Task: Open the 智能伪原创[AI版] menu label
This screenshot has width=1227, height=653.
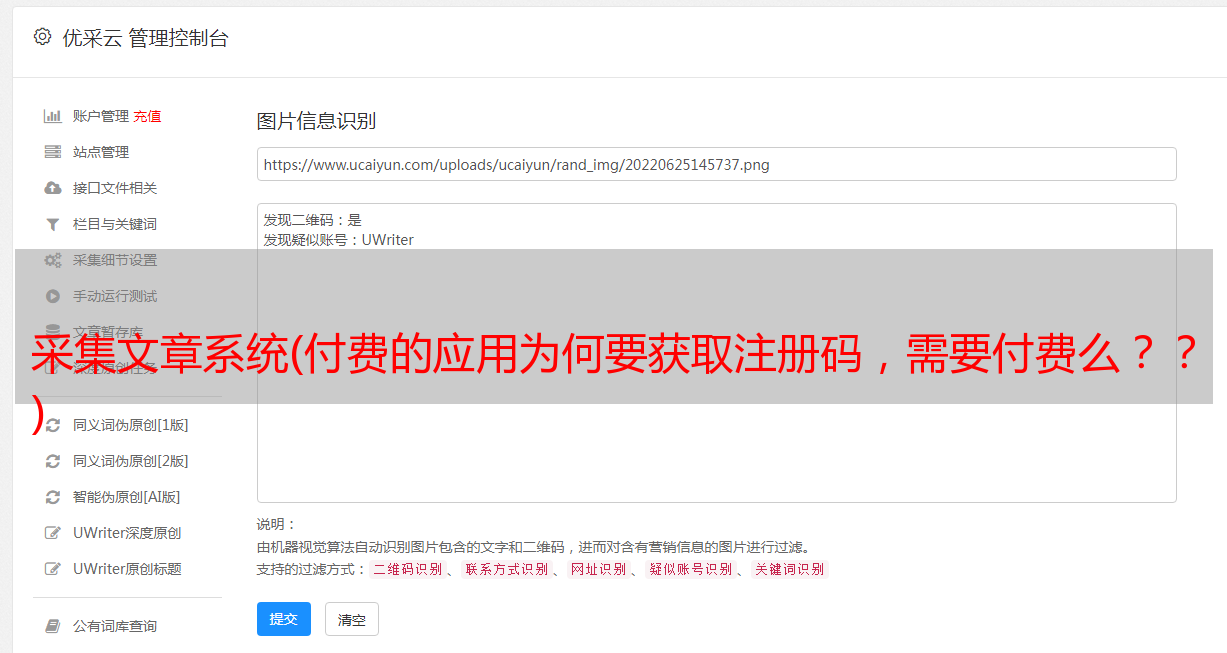Action: tap(127, 497)
